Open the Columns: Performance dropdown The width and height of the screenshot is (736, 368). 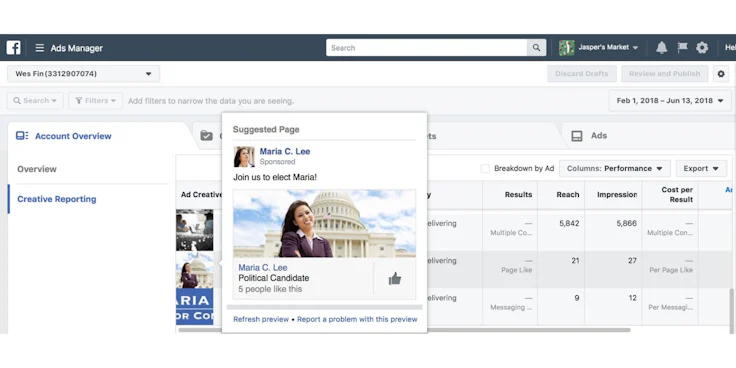[x=614, y=169]
